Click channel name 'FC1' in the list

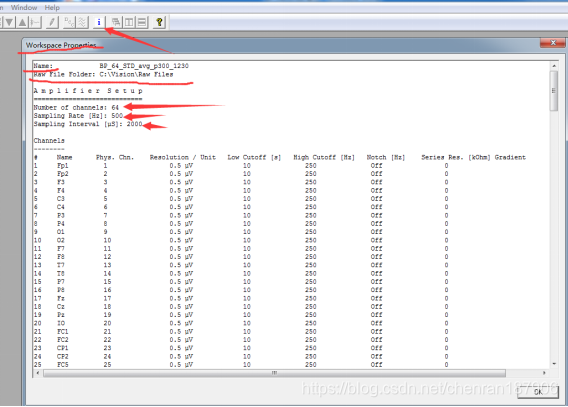62,332
